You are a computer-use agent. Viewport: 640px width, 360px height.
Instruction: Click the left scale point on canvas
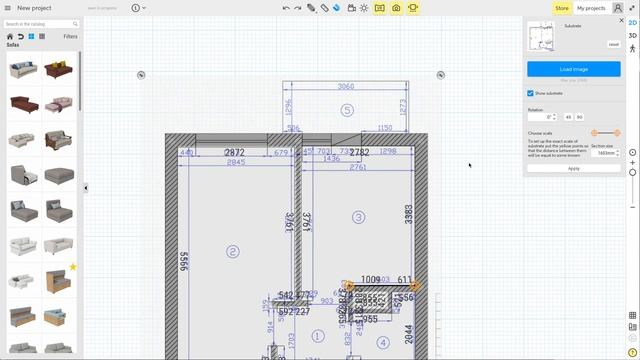click(349, 286)
